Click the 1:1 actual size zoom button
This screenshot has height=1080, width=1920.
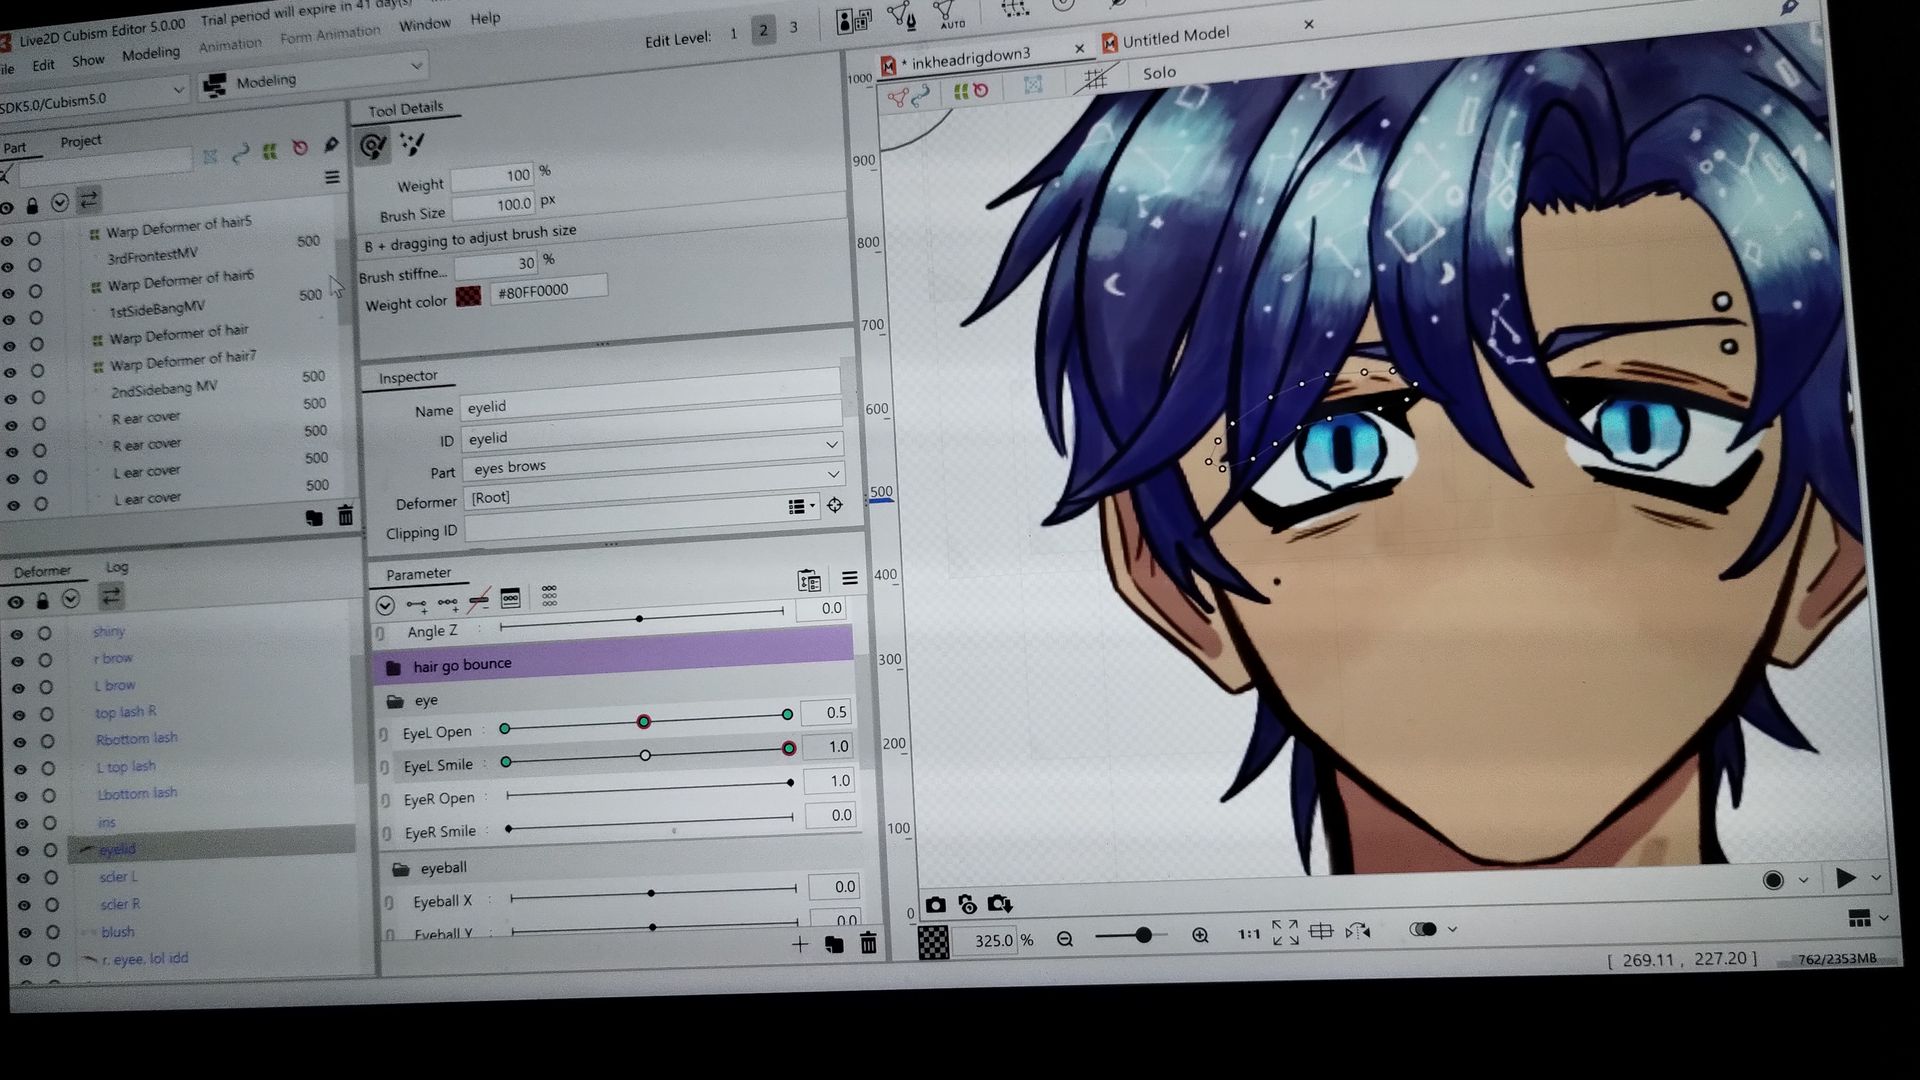click(1249, 934)
